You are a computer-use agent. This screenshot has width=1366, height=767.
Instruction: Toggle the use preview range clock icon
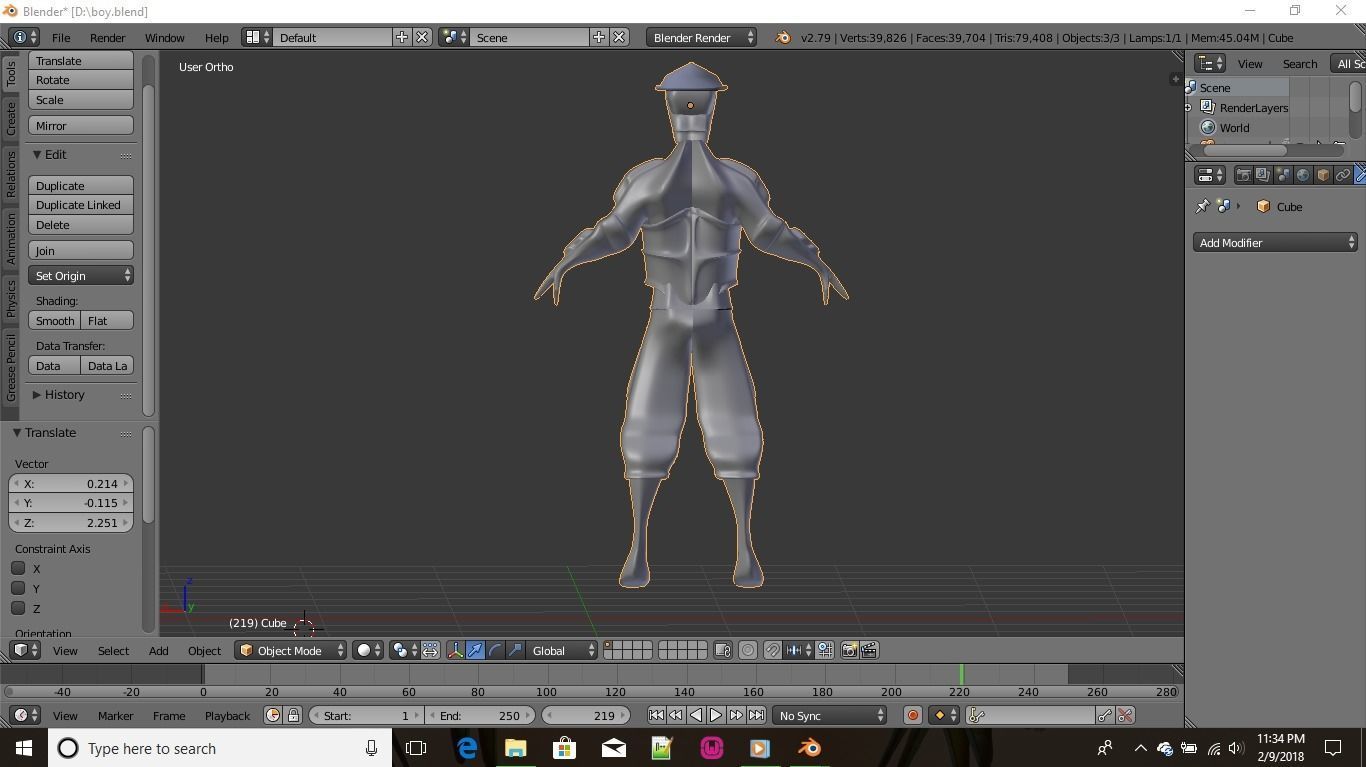(273, 716)
